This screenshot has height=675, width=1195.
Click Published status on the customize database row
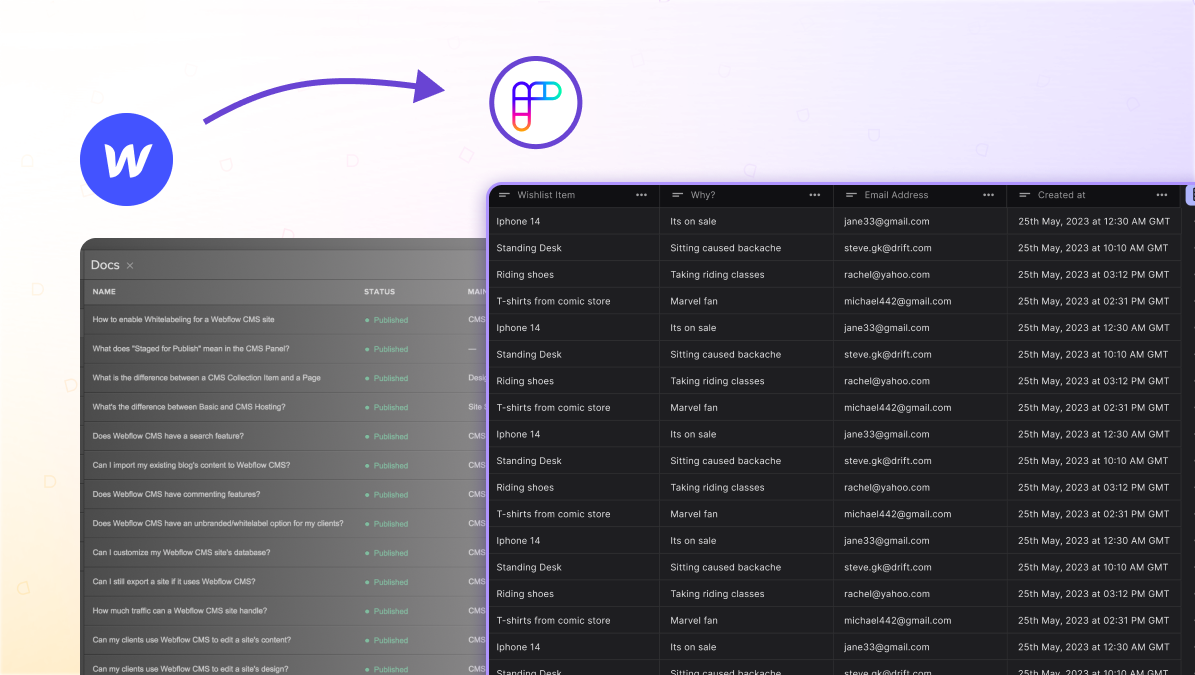386,553
